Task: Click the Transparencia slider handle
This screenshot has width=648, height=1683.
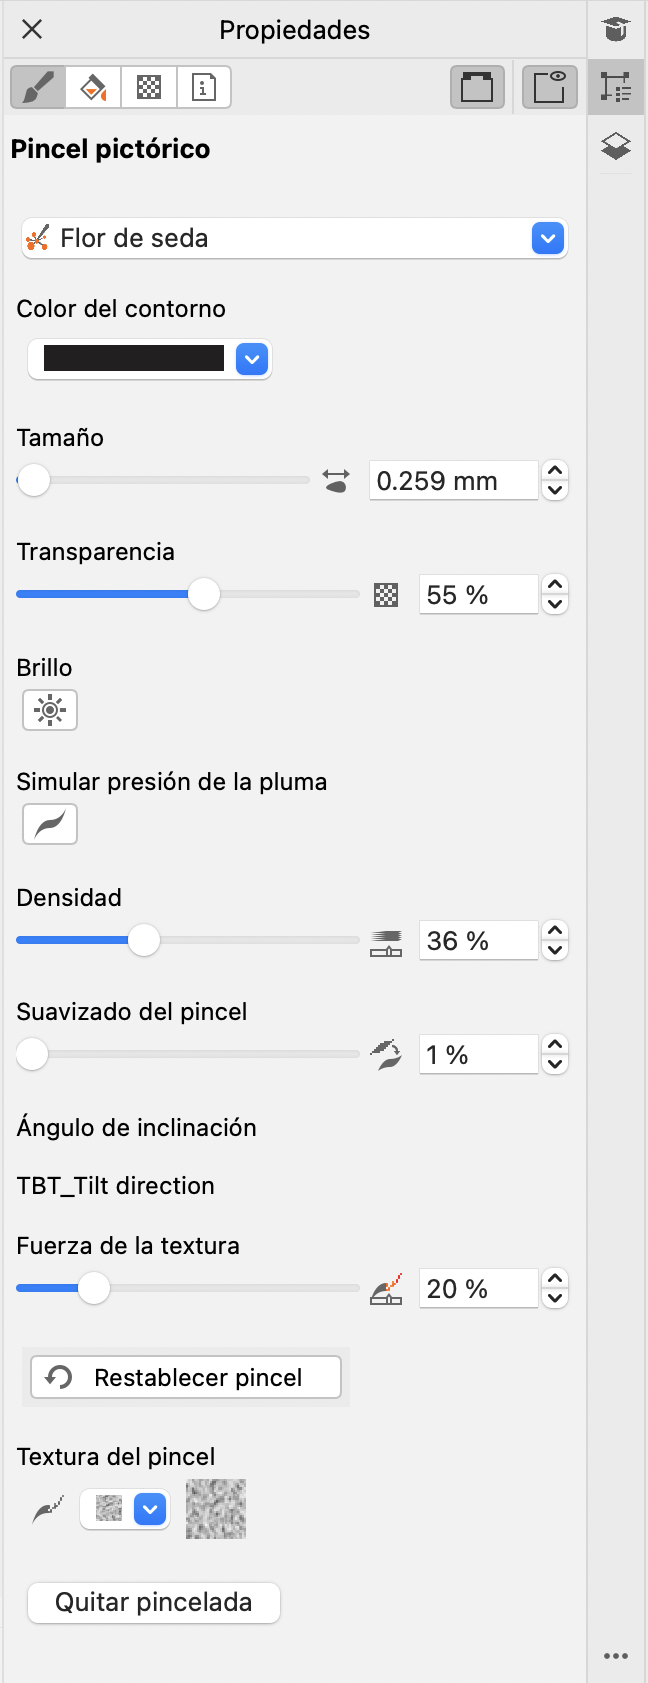Action: pos(204,594)
